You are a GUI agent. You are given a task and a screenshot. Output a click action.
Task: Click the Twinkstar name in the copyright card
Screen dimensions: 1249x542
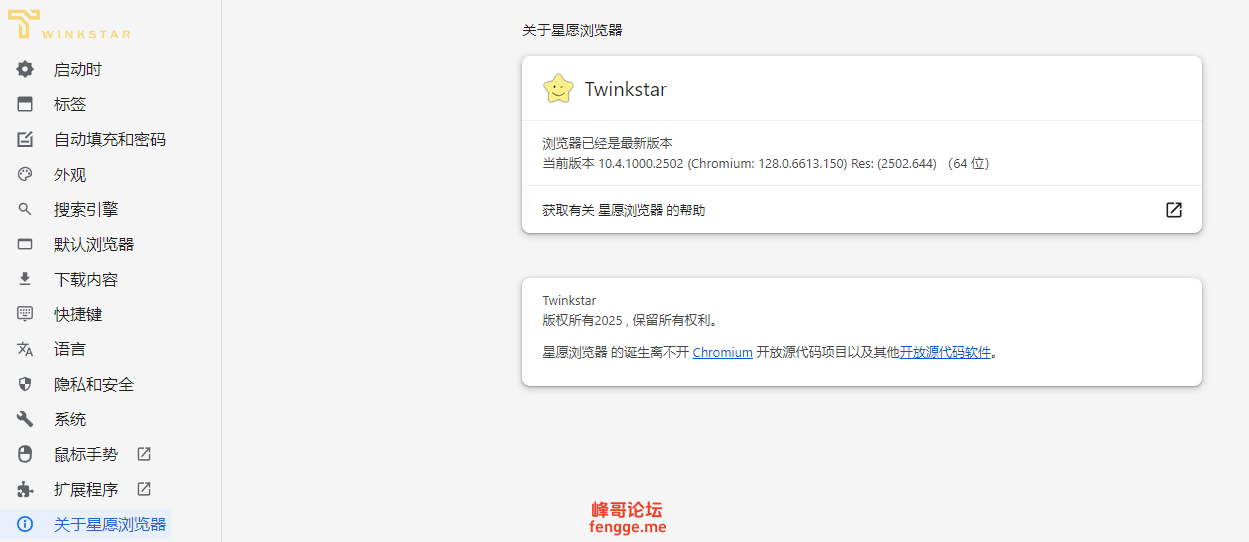[569, 300]
